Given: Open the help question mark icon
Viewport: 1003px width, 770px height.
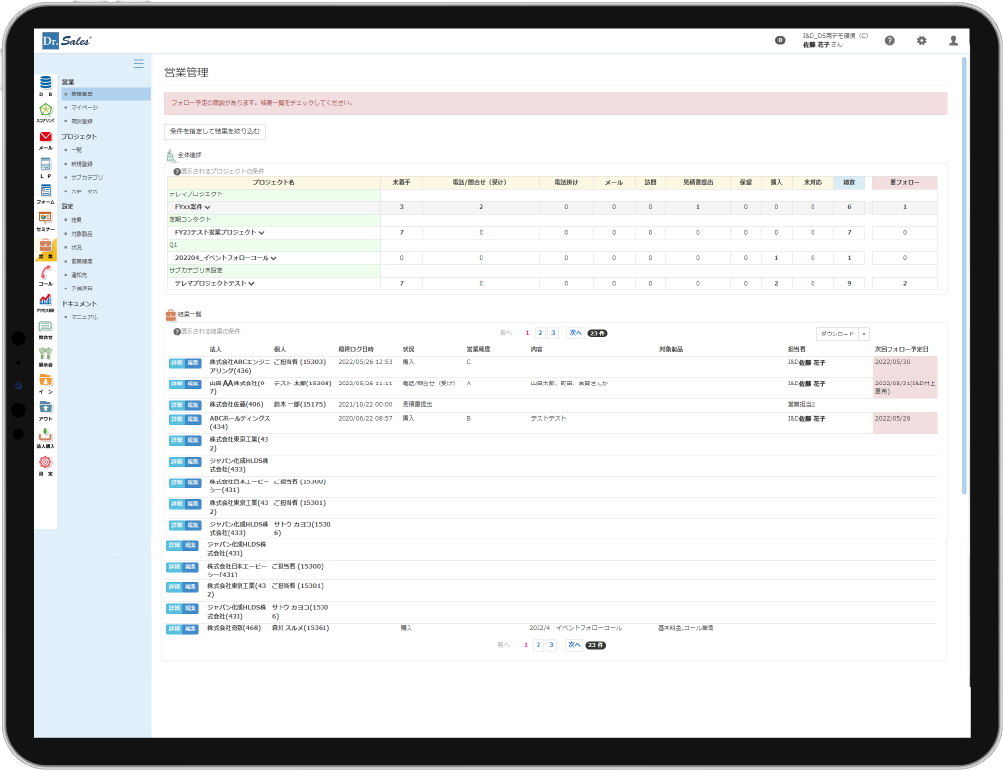Looking at the screenshot, I should pyautogui.click(x=889, y=41).
